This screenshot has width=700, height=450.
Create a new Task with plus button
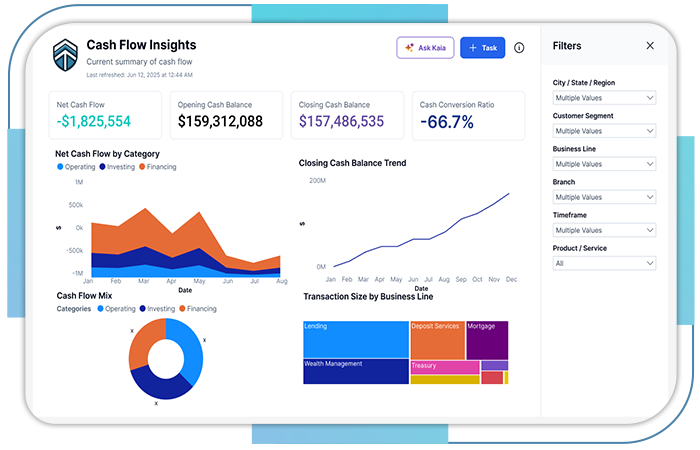[483, 48]
